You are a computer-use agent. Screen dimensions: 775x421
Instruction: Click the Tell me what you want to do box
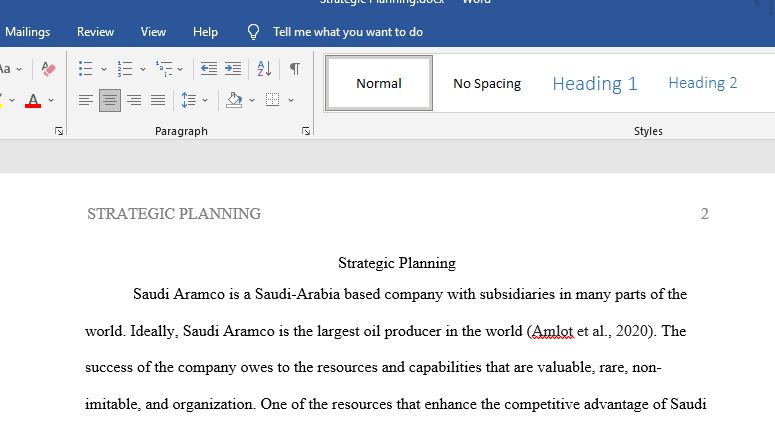(x=347, y=32)
